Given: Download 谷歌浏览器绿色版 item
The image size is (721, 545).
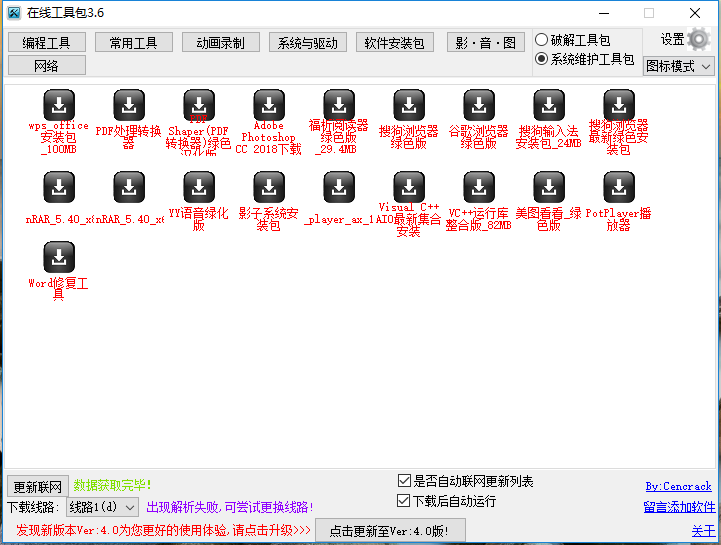Looking at the screenshot, I should pyautogui.click(x=479, y=105).
